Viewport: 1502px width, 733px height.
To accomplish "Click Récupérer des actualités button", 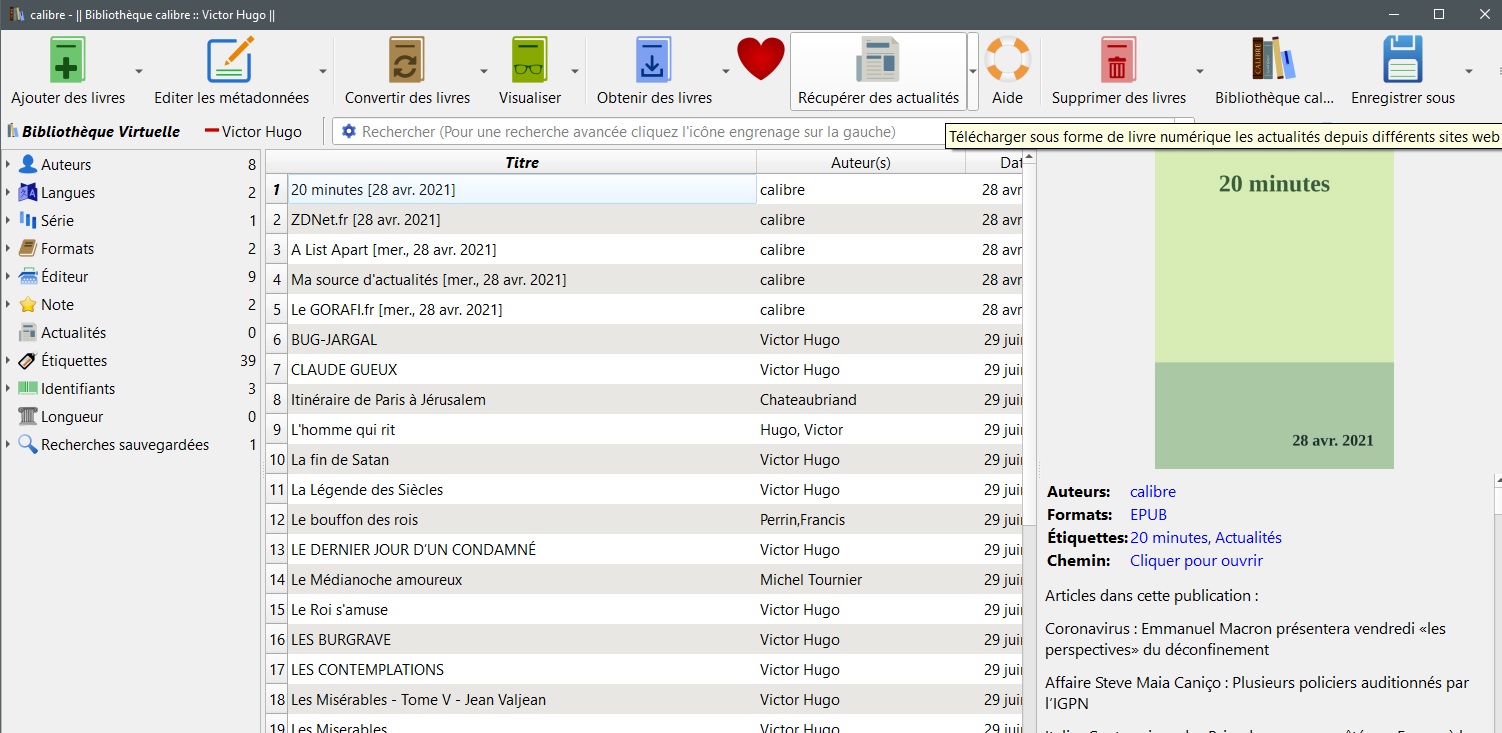I will 878,71.
